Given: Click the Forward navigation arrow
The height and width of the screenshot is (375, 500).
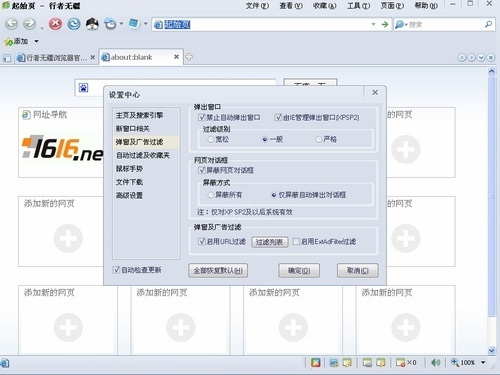Looking at the screenshot, I should point(30,24).
